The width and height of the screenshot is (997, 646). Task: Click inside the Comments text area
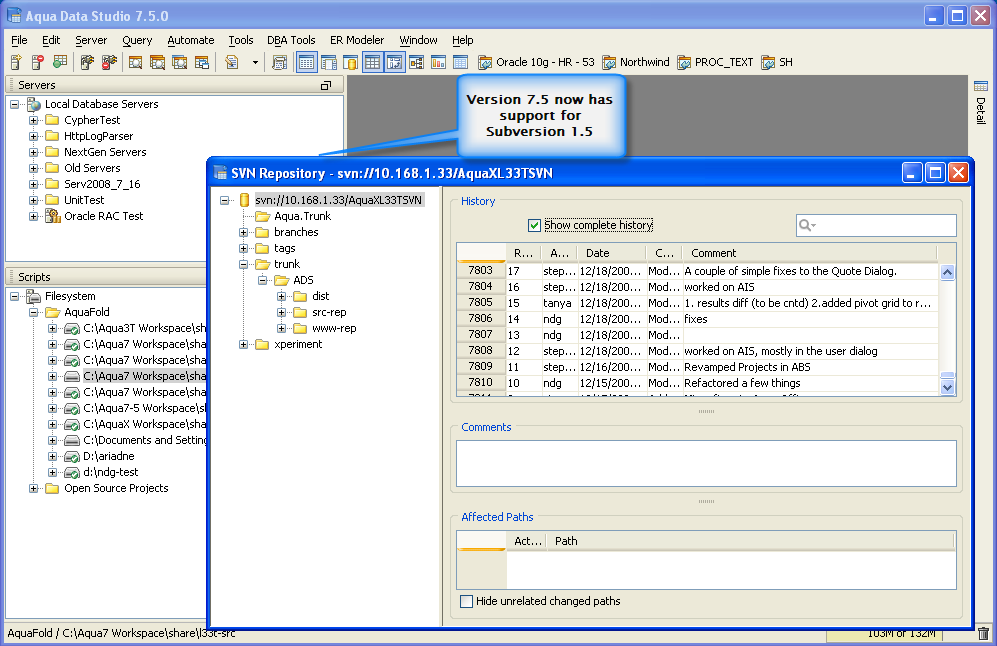coord(706,464)
